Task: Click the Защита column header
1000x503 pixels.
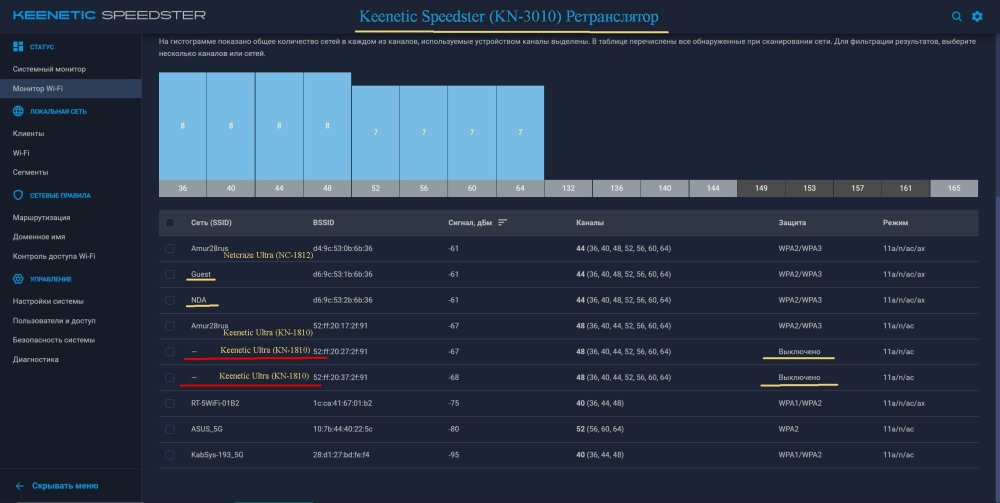Action: (x=792, y=222)
